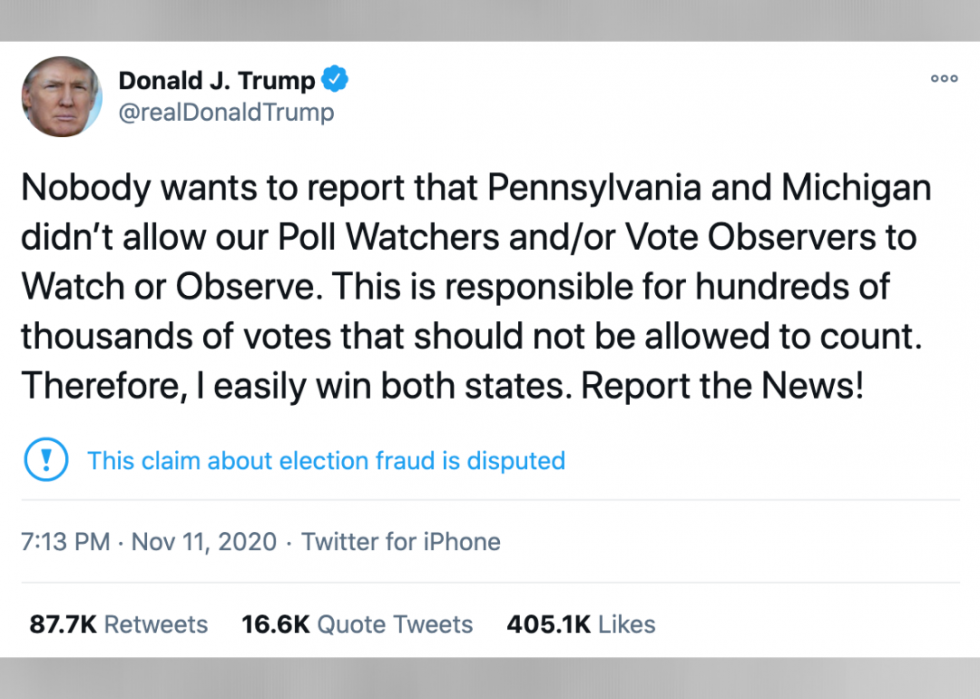Open the three-dot more options menu
Viewport: 980px width, 699px height.
pos(943,79)
